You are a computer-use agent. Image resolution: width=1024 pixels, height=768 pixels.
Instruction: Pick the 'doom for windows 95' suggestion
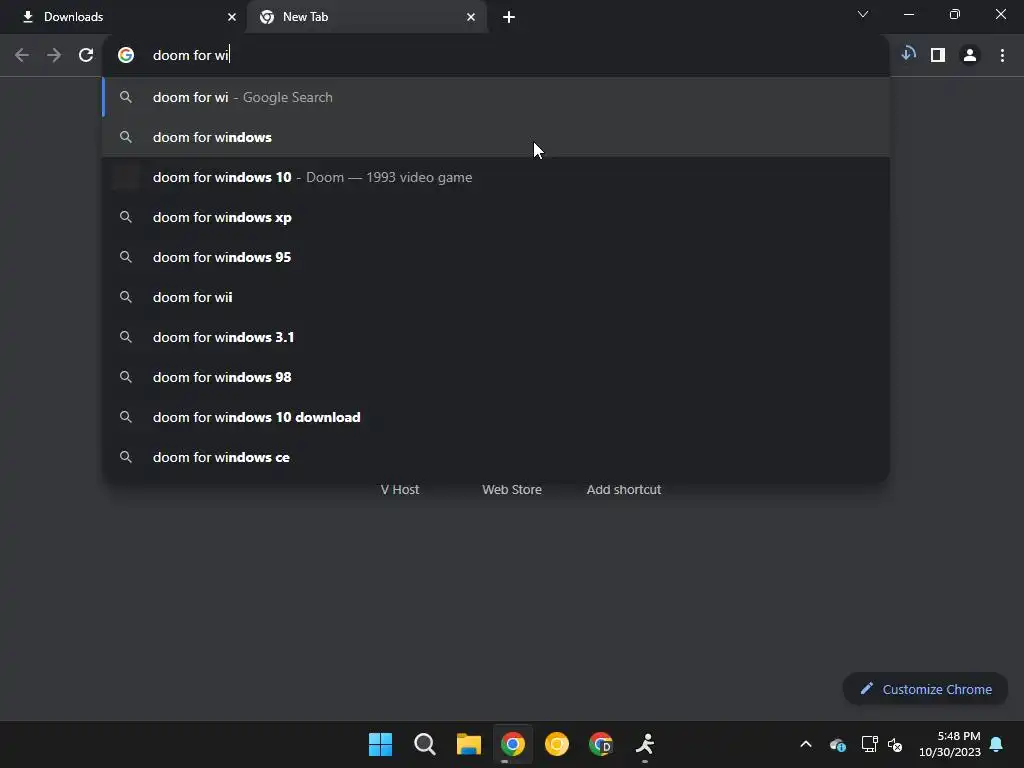pyautogui.click(x=496, y=257)
